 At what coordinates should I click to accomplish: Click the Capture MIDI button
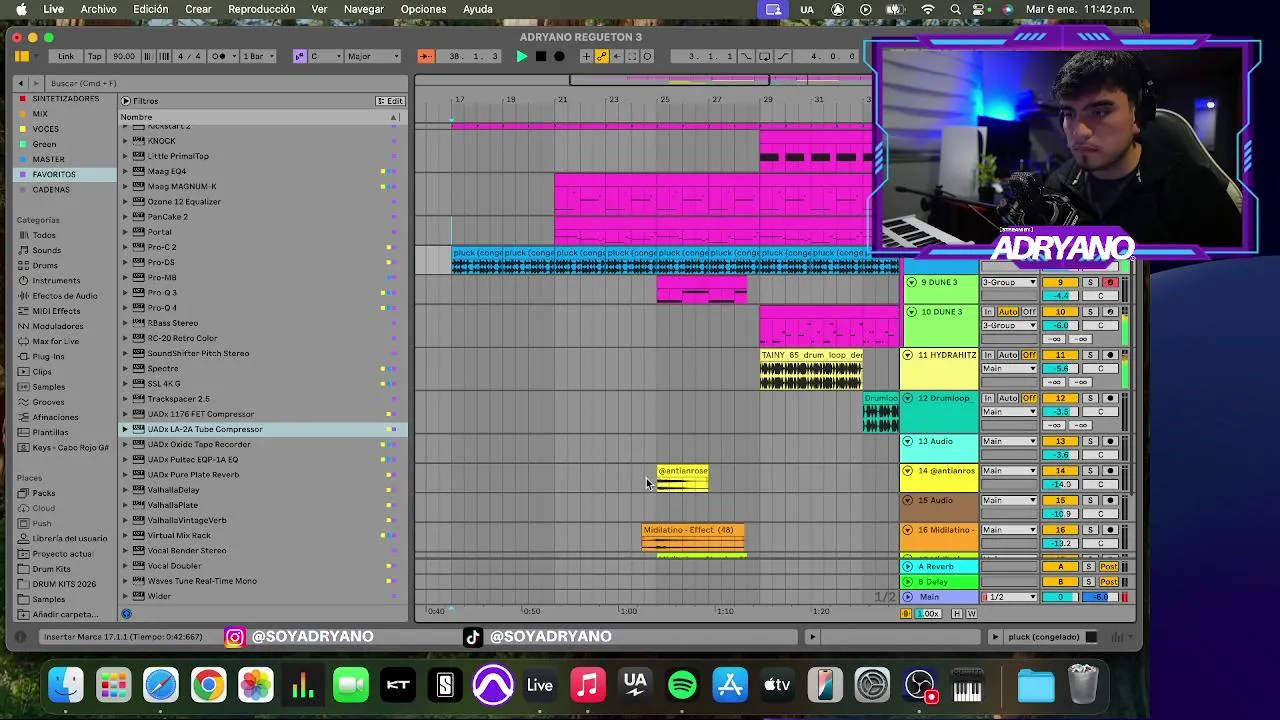pyautogui.click(x=632, y=56)
